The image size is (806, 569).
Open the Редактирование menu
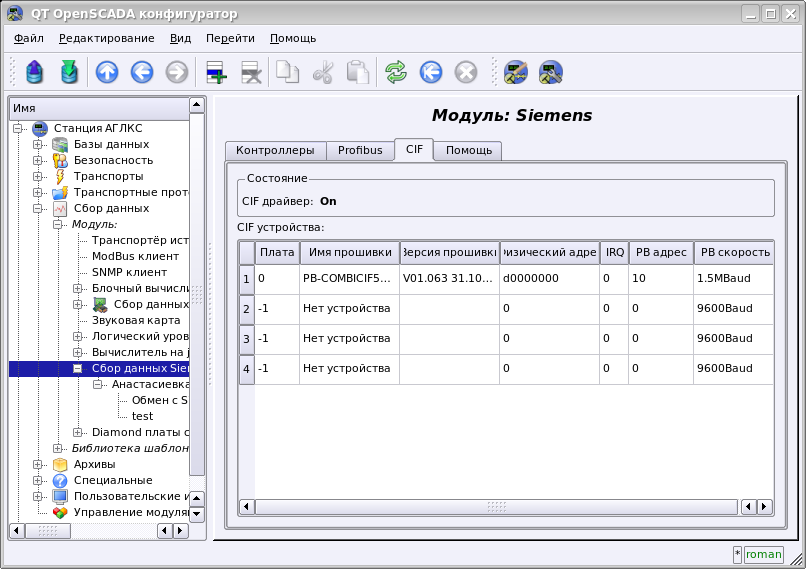[x=106, y=38]
